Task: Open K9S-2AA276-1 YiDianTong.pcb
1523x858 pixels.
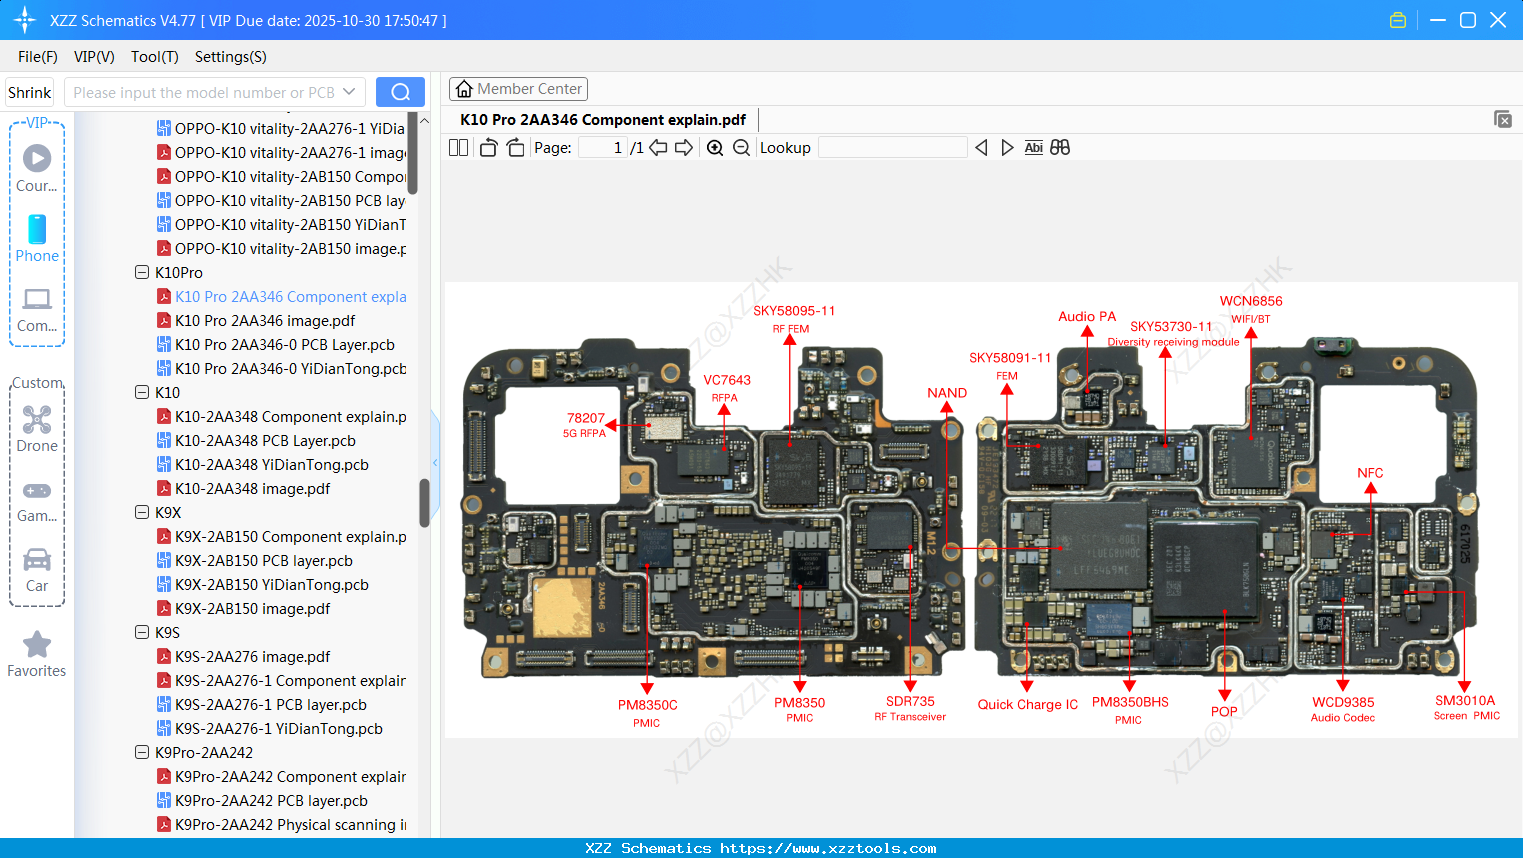Action: [x=279, y=729]
